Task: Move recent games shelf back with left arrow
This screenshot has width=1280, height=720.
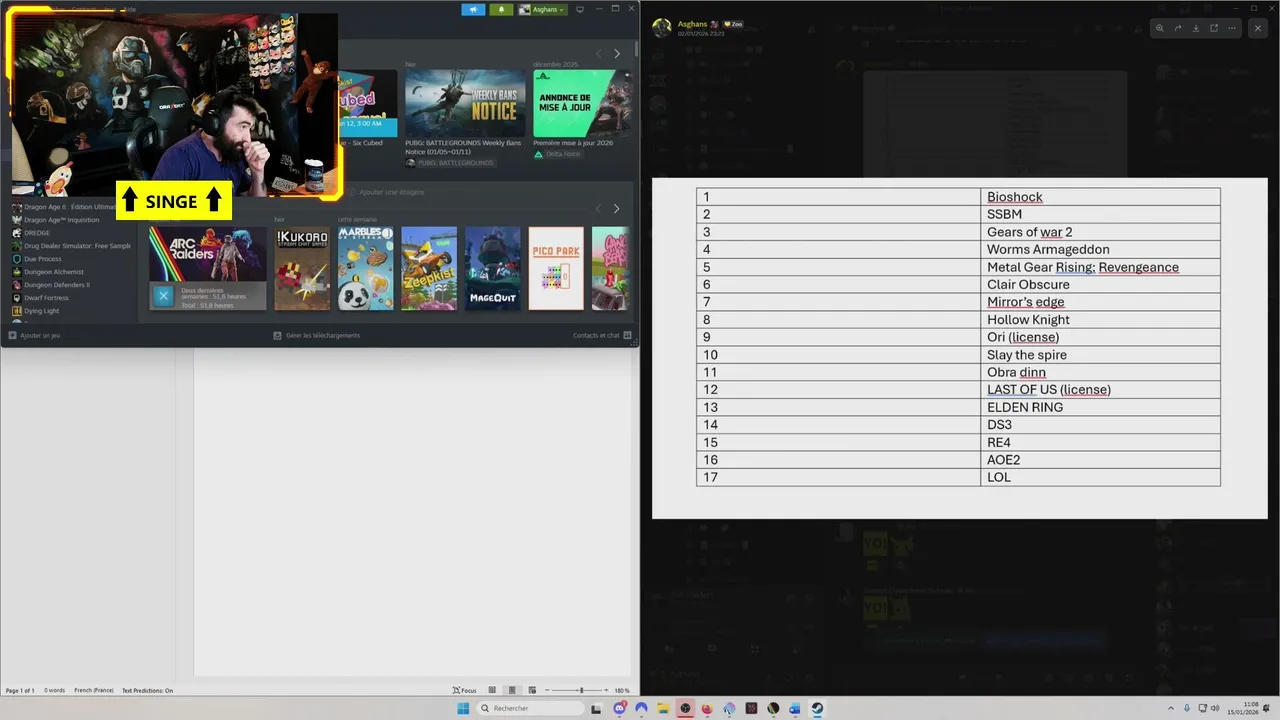Action: pos(599,208)
